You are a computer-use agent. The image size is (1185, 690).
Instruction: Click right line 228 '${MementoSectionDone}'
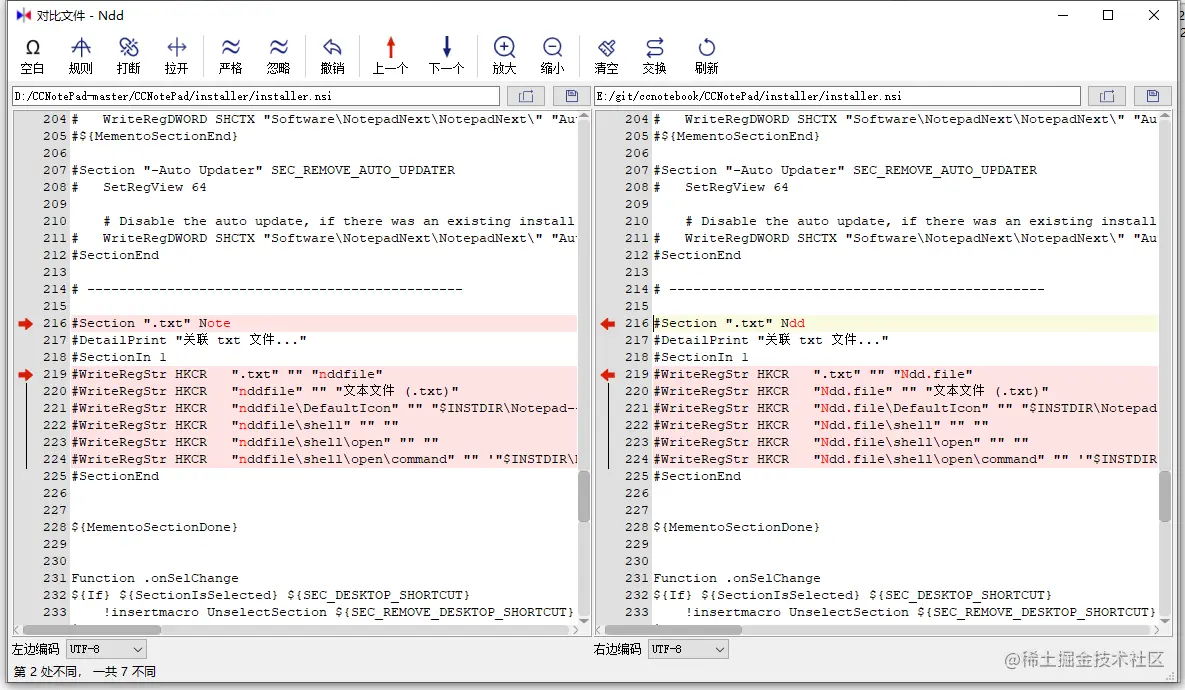(736, 528)
